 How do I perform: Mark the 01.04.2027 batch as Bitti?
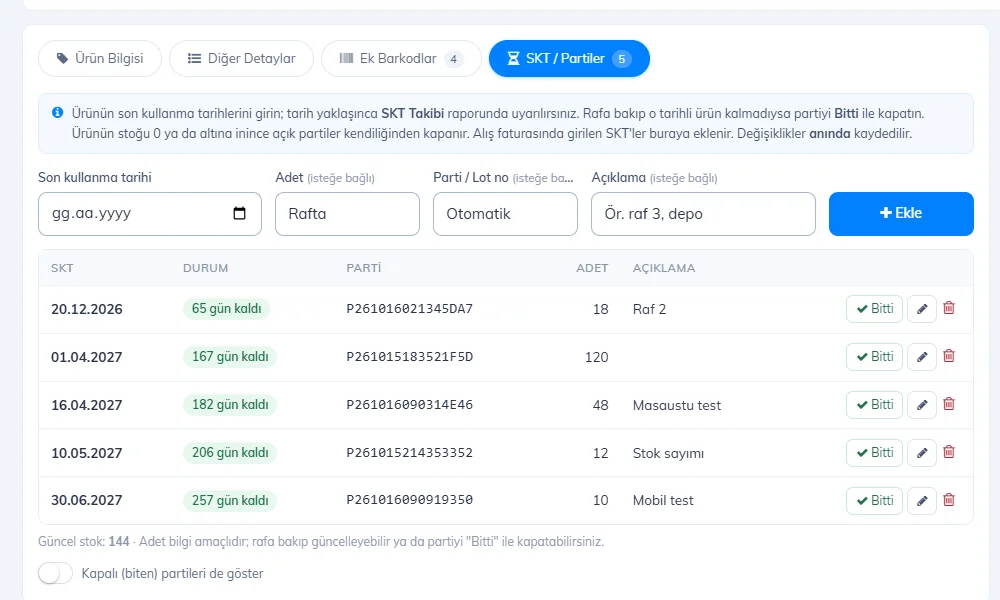click(x=874, y=357)
